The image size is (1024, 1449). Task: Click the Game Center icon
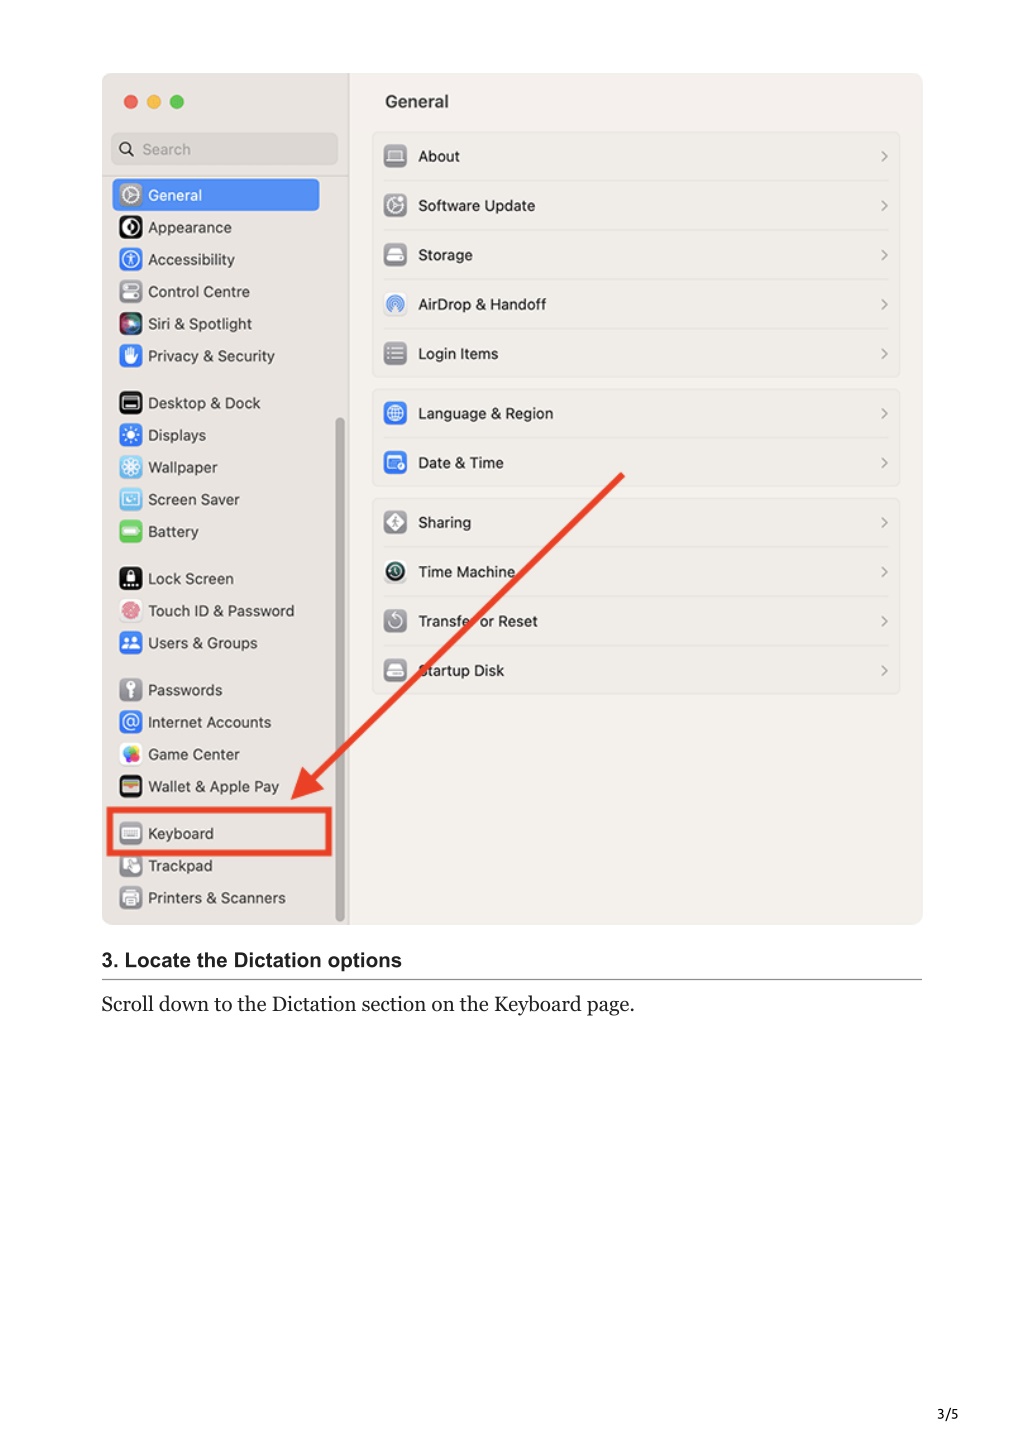click(131, 754)
